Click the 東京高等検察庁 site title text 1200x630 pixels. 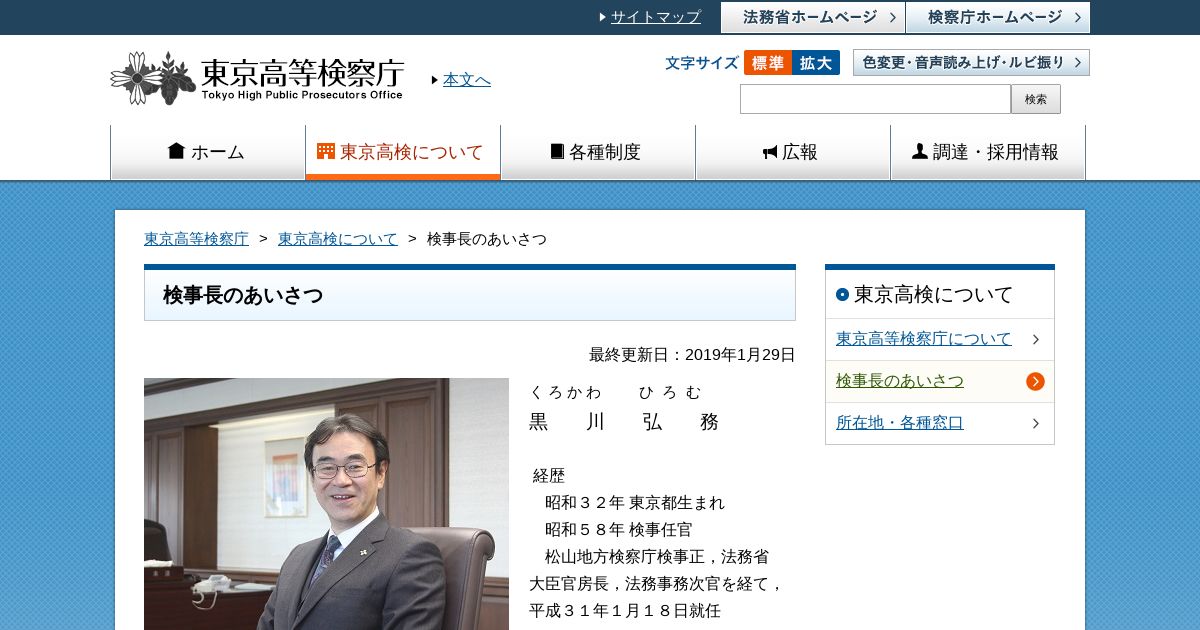pos(303,72)
